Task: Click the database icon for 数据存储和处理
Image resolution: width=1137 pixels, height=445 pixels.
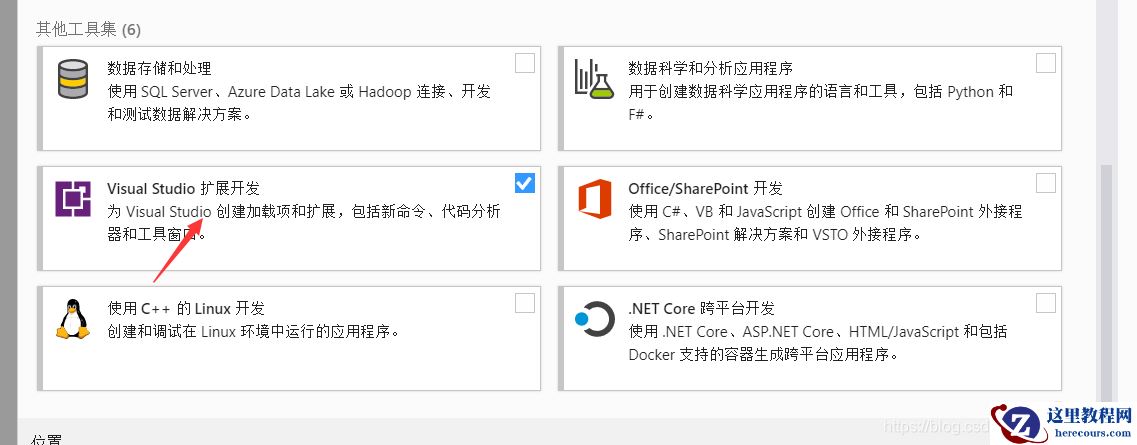Action: click(72, 79)
